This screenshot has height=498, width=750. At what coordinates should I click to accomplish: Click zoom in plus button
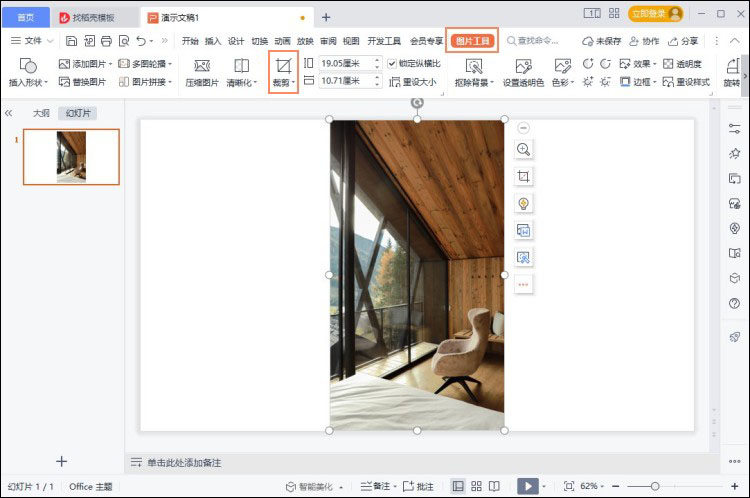pos(735,486)
